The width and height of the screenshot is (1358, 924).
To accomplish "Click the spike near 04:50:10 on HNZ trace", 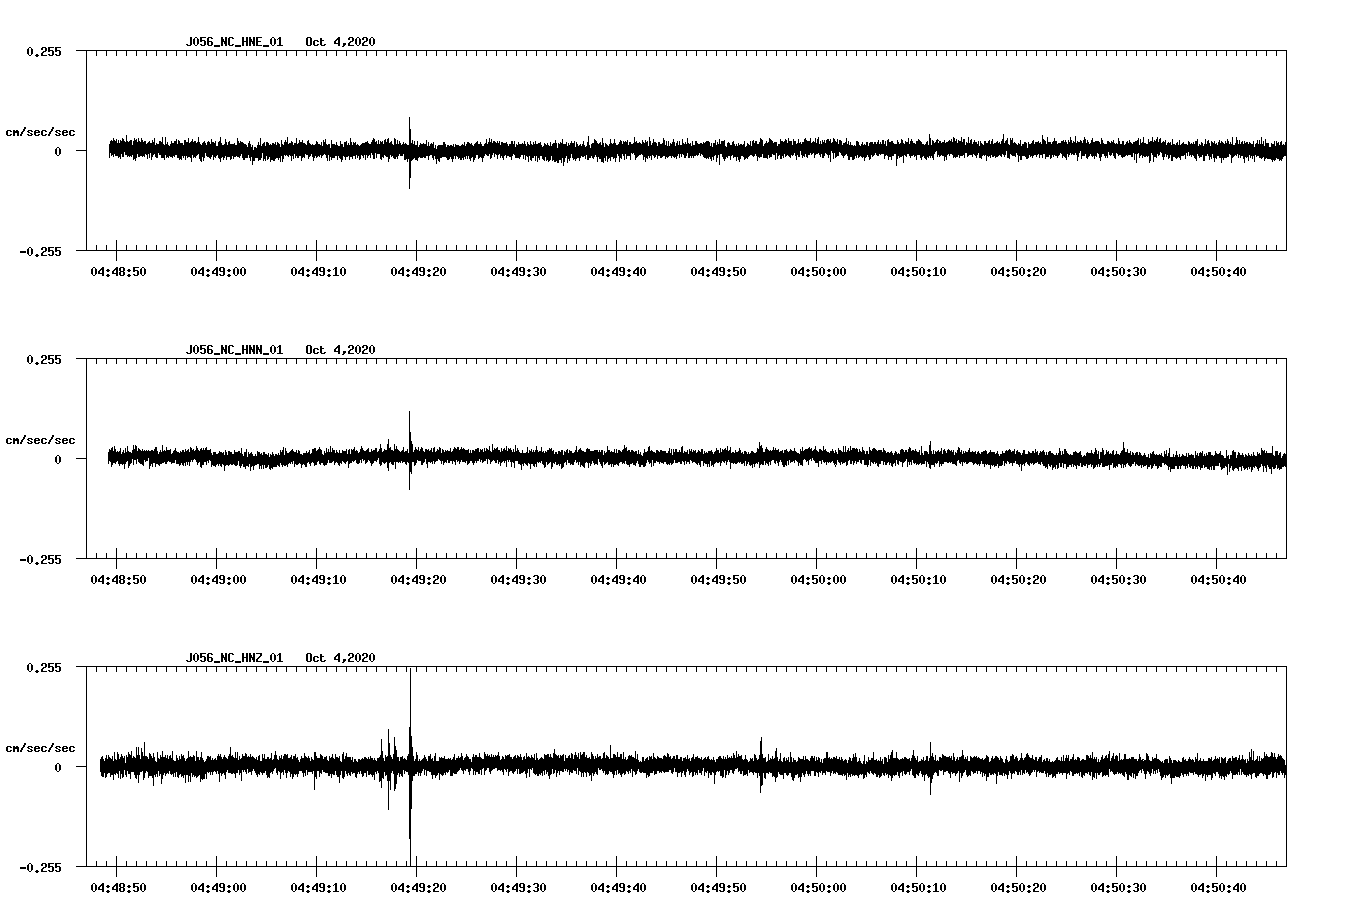I will [x=928, y=770].
